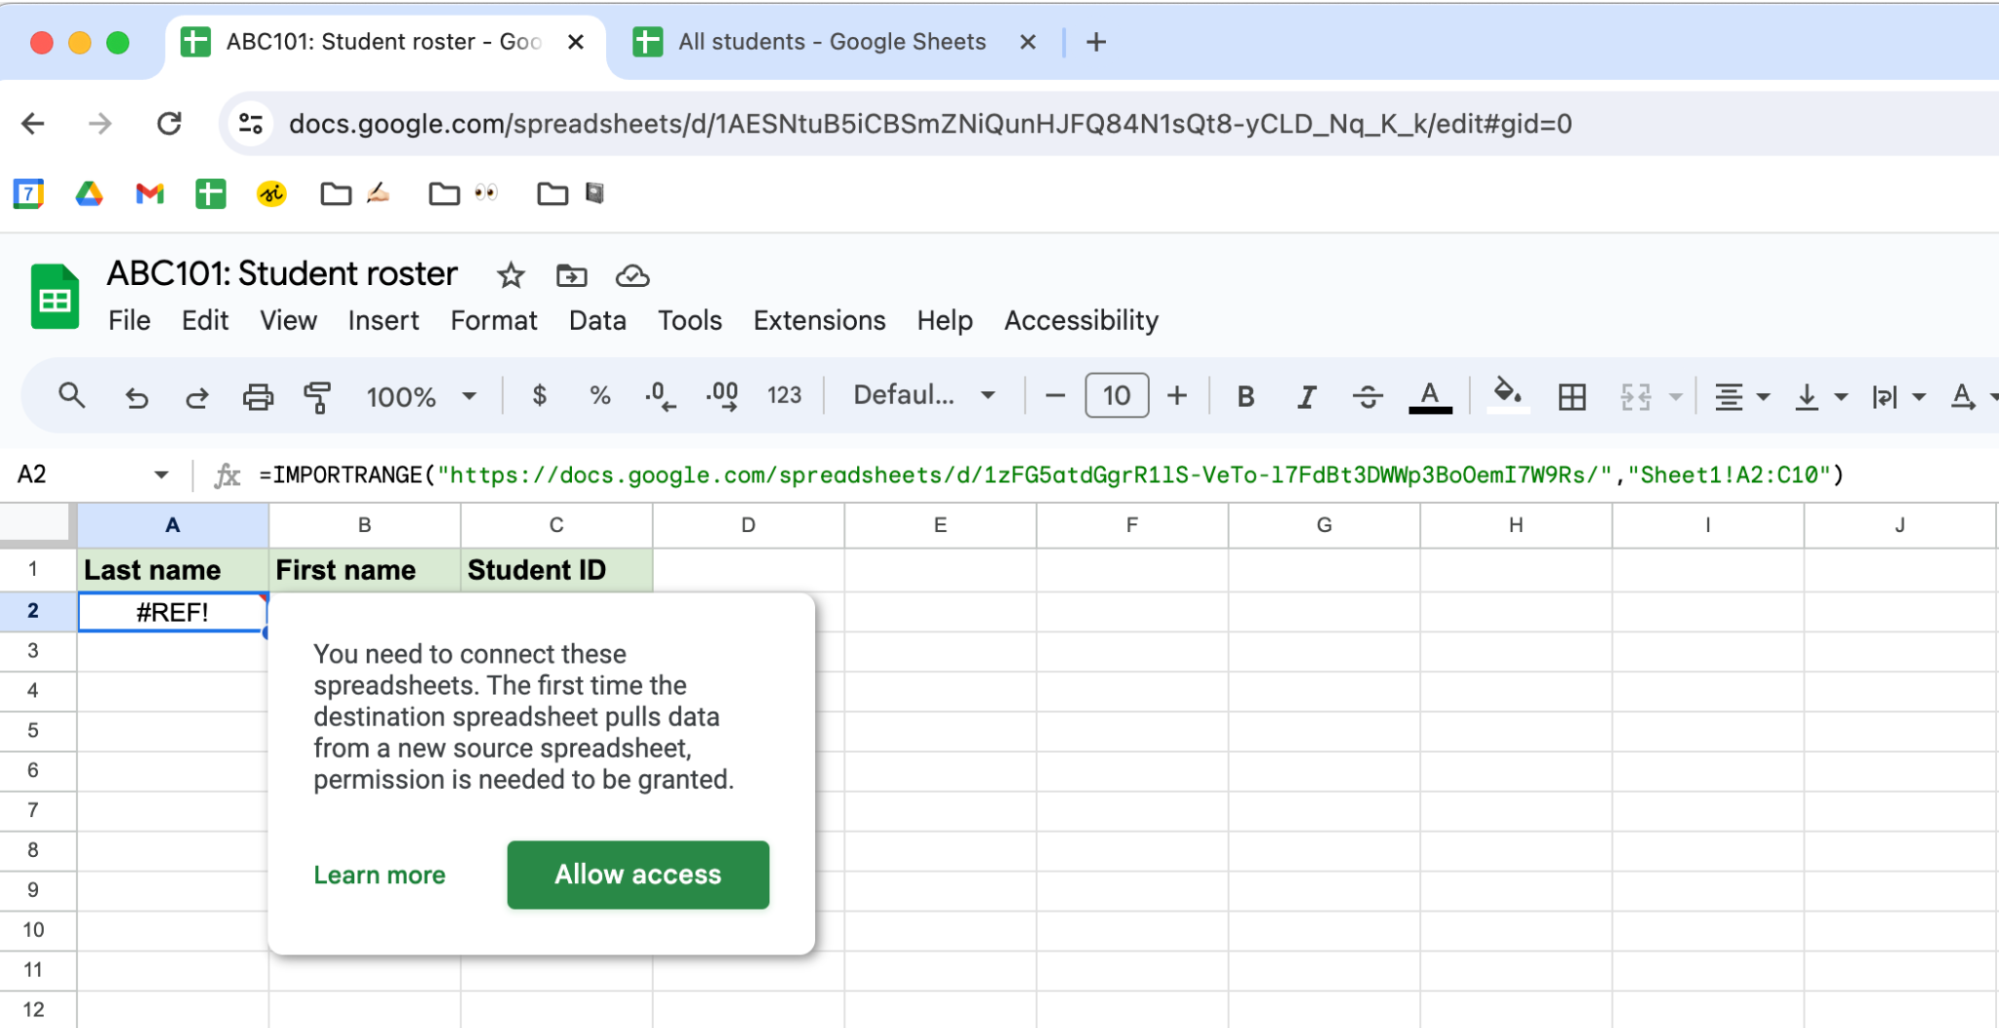Star the ABC101 document
Screen dimensions: 1999x1028
tap(511, 275)
